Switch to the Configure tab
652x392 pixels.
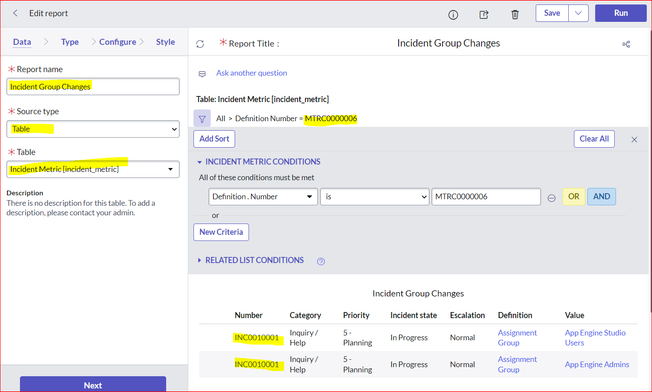[x=118, y=42]
